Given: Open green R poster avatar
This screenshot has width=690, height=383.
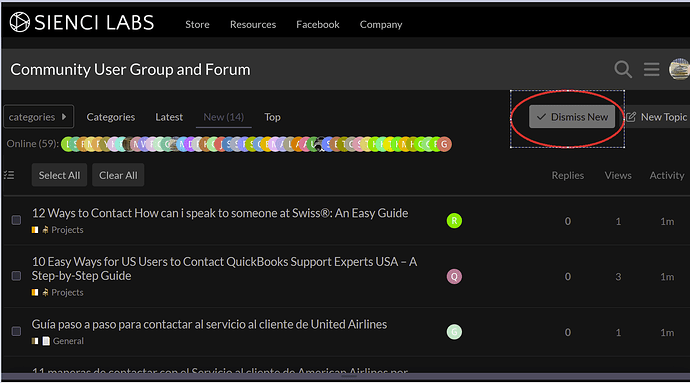Looking at the screenshot, I should pyautogui.click(x=454, y=221).
